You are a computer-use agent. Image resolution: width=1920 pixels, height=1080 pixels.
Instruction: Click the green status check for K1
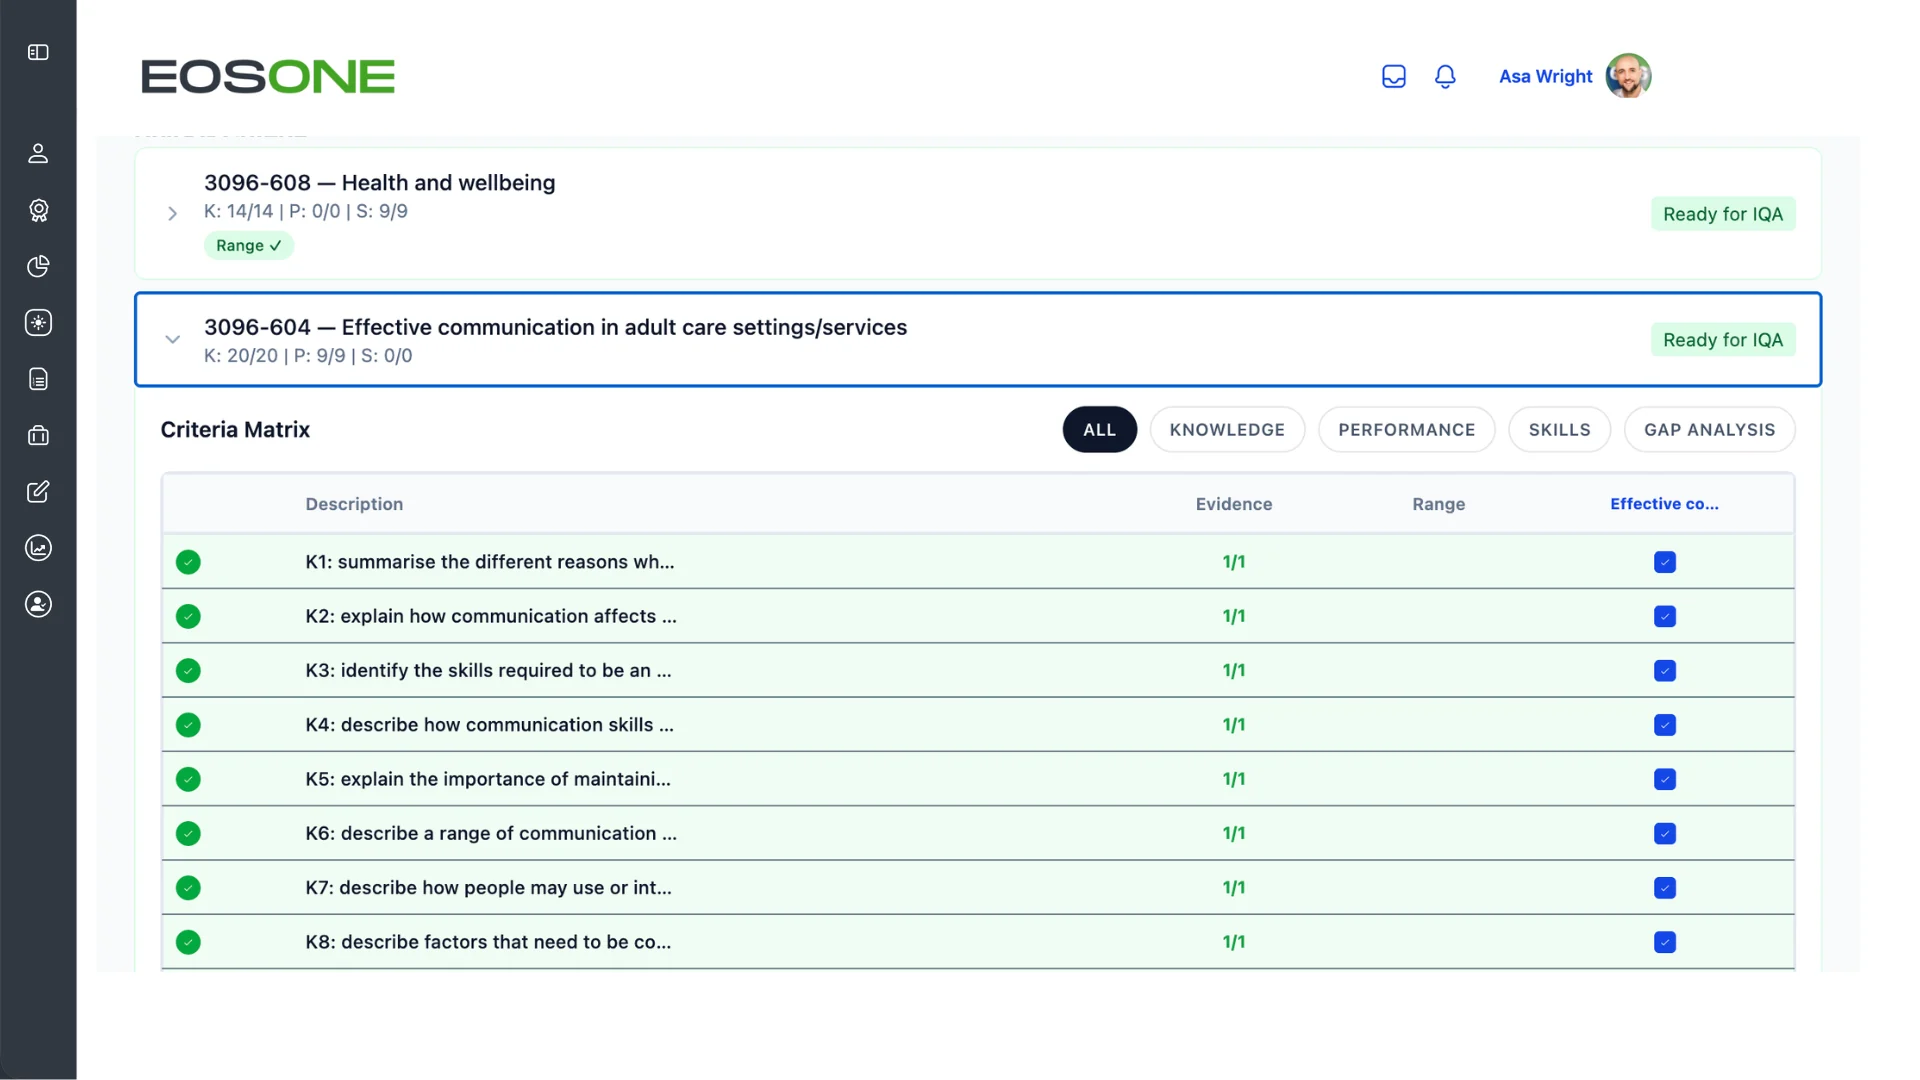pyautogui.click(x=188, y=562)
